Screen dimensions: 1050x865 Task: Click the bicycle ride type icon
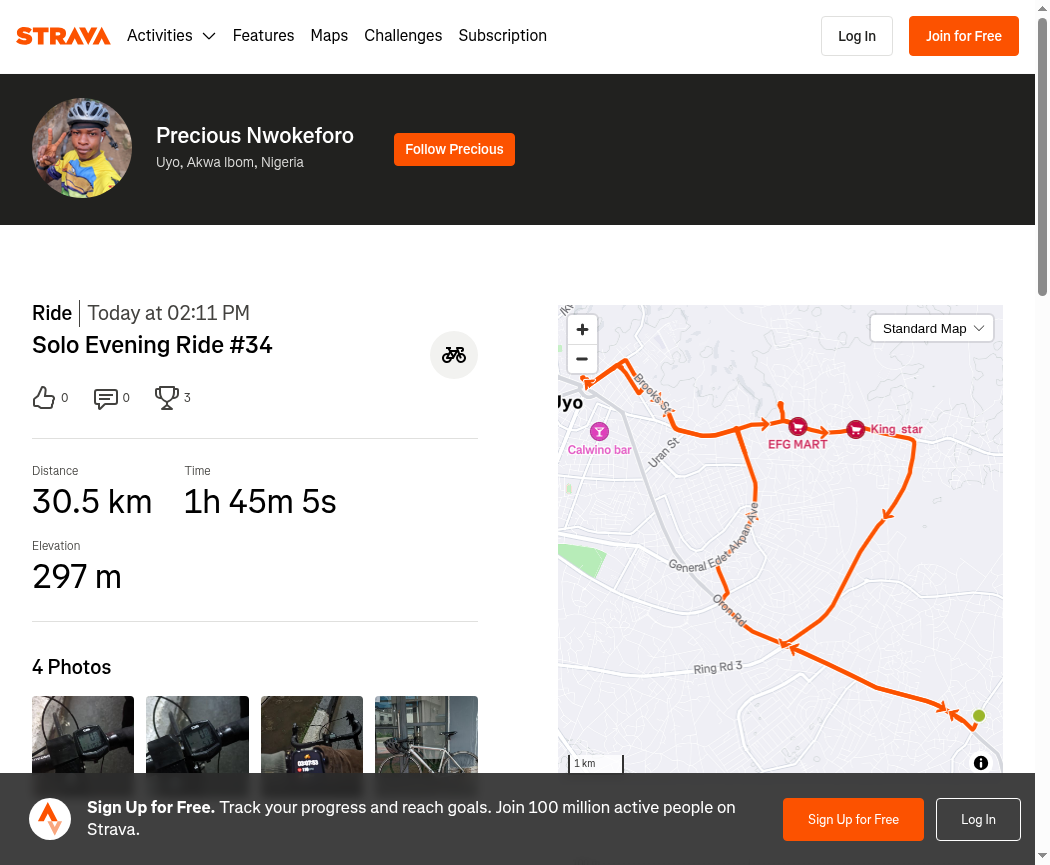(454, 355)
